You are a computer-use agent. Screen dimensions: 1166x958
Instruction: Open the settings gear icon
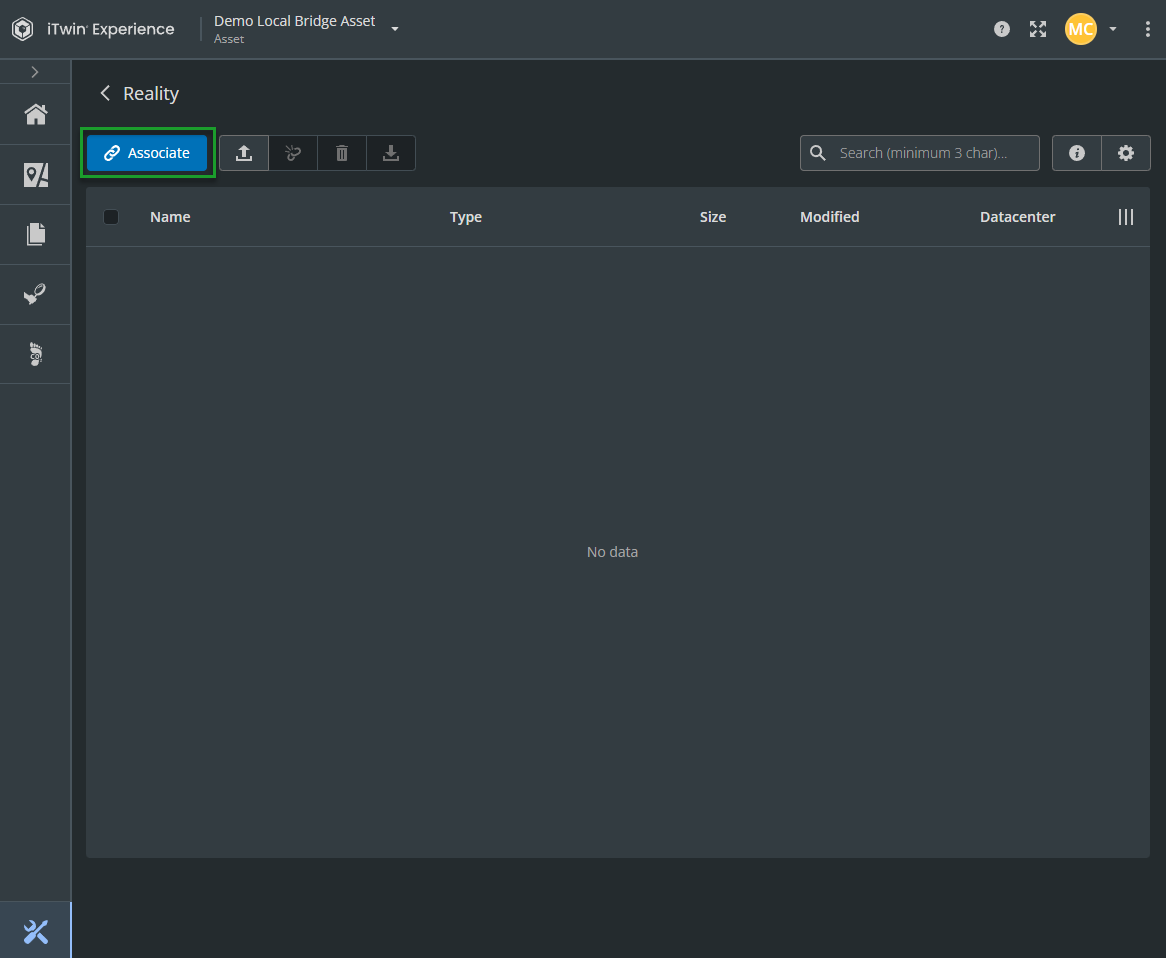(1126, 152)
